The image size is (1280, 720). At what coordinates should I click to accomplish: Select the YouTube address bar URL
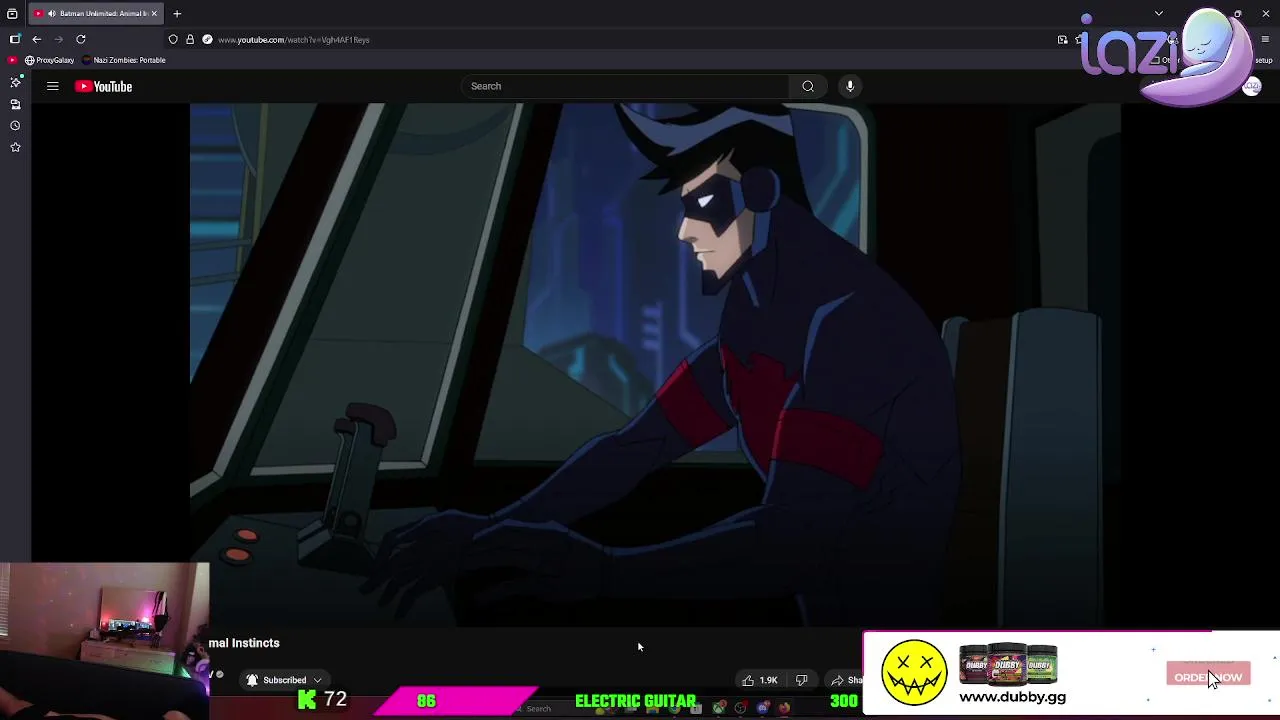coord(293,39)
